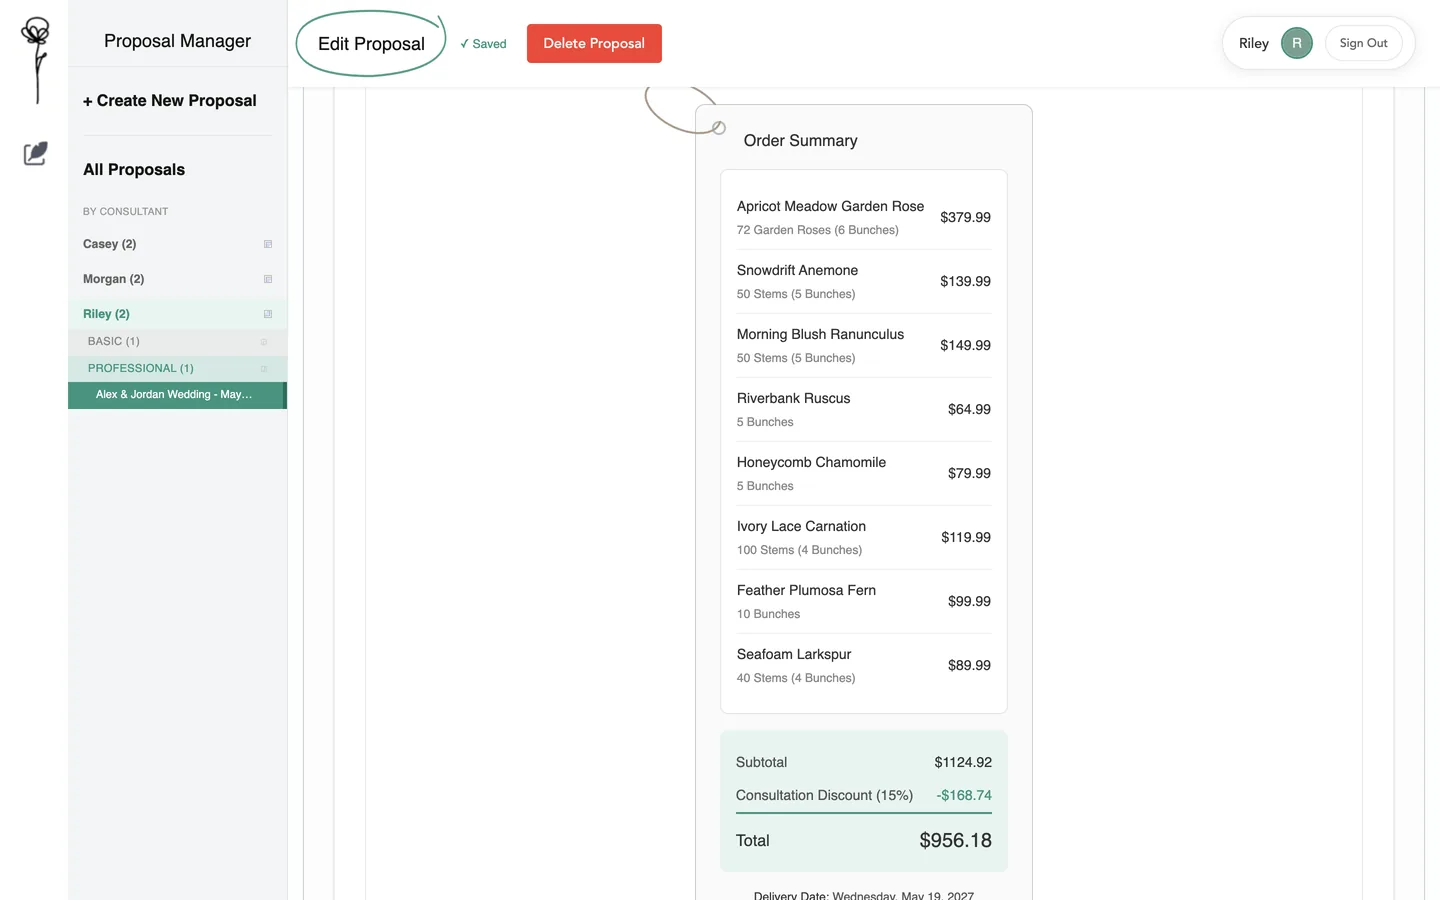The width and height of the screenshot is (1440, 900).
Task: Select Feather Plumosa Fern item
Action: 864,601
